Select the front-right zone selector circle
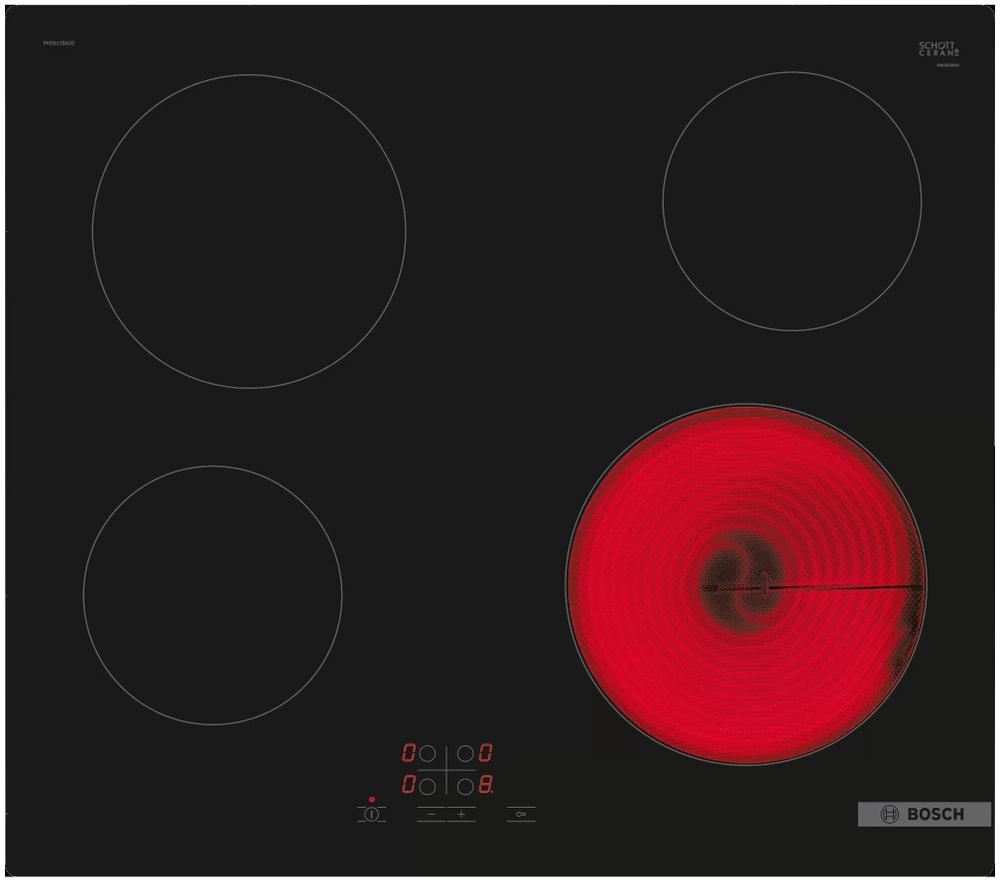This screenshot has height=881, width=1000. 466,786
